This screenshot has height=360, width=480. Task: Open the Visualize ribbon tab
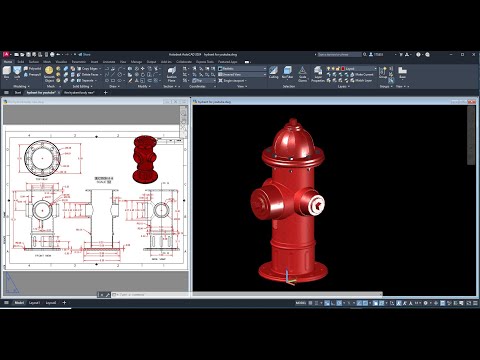tap(61, 62)
